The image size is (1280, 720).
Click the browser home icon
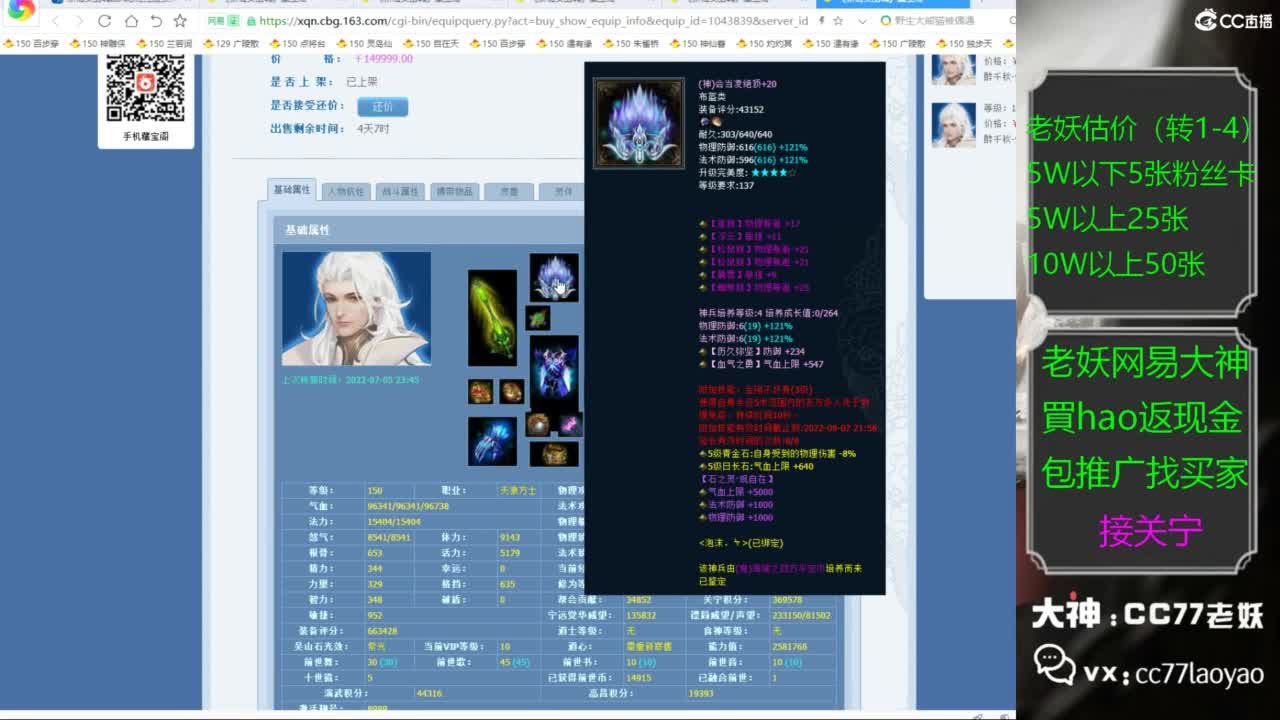[x=133, y=21]
